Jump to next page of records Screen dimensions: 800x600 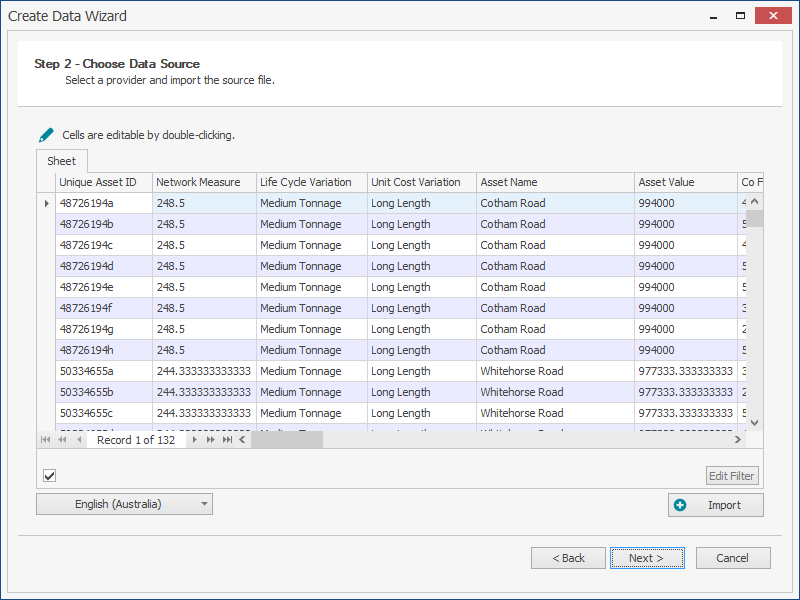click(x=210, y=439)
